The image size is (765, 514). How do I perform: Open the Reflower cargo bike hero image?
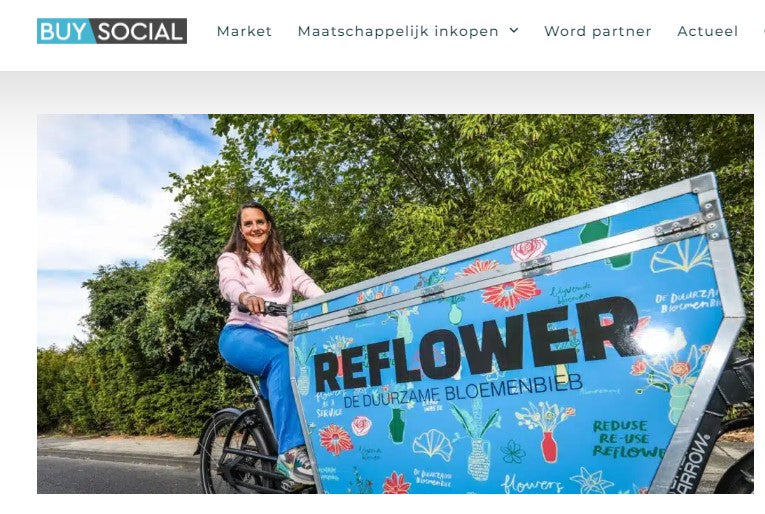click(x=395, y=304)
